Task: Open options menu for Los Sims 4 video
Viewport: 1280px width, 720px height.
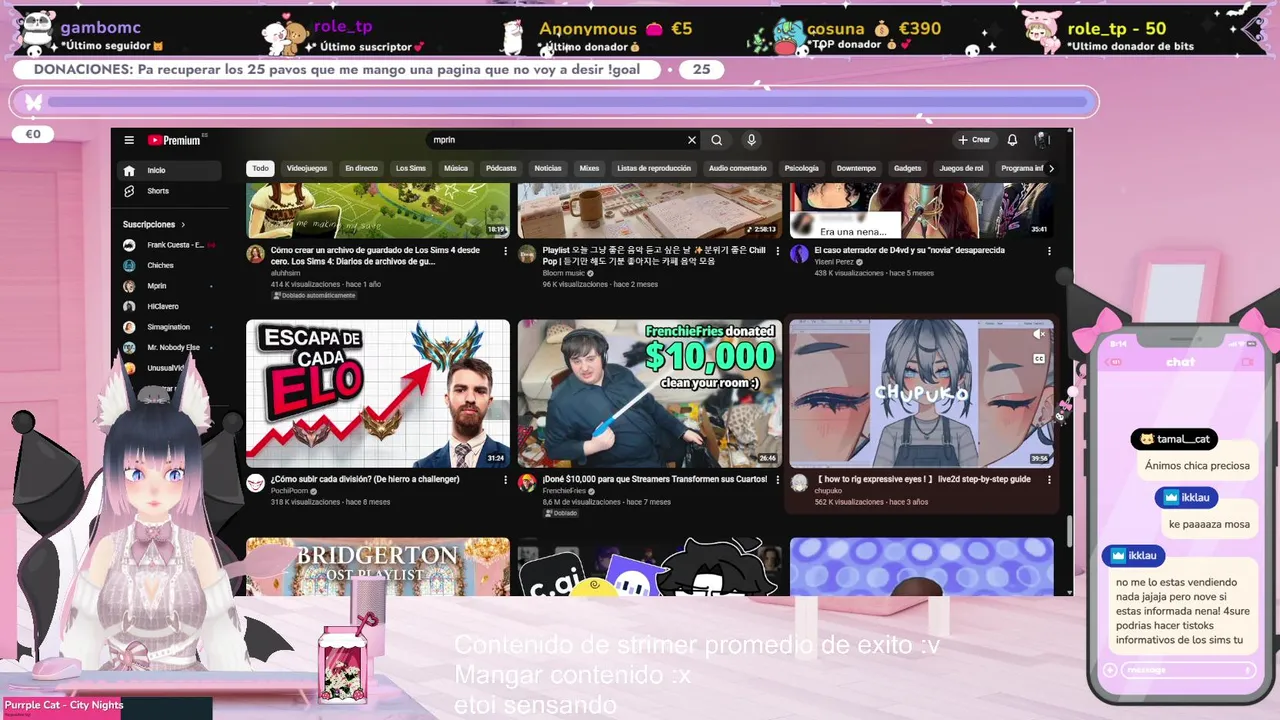Action: point(505,251)
